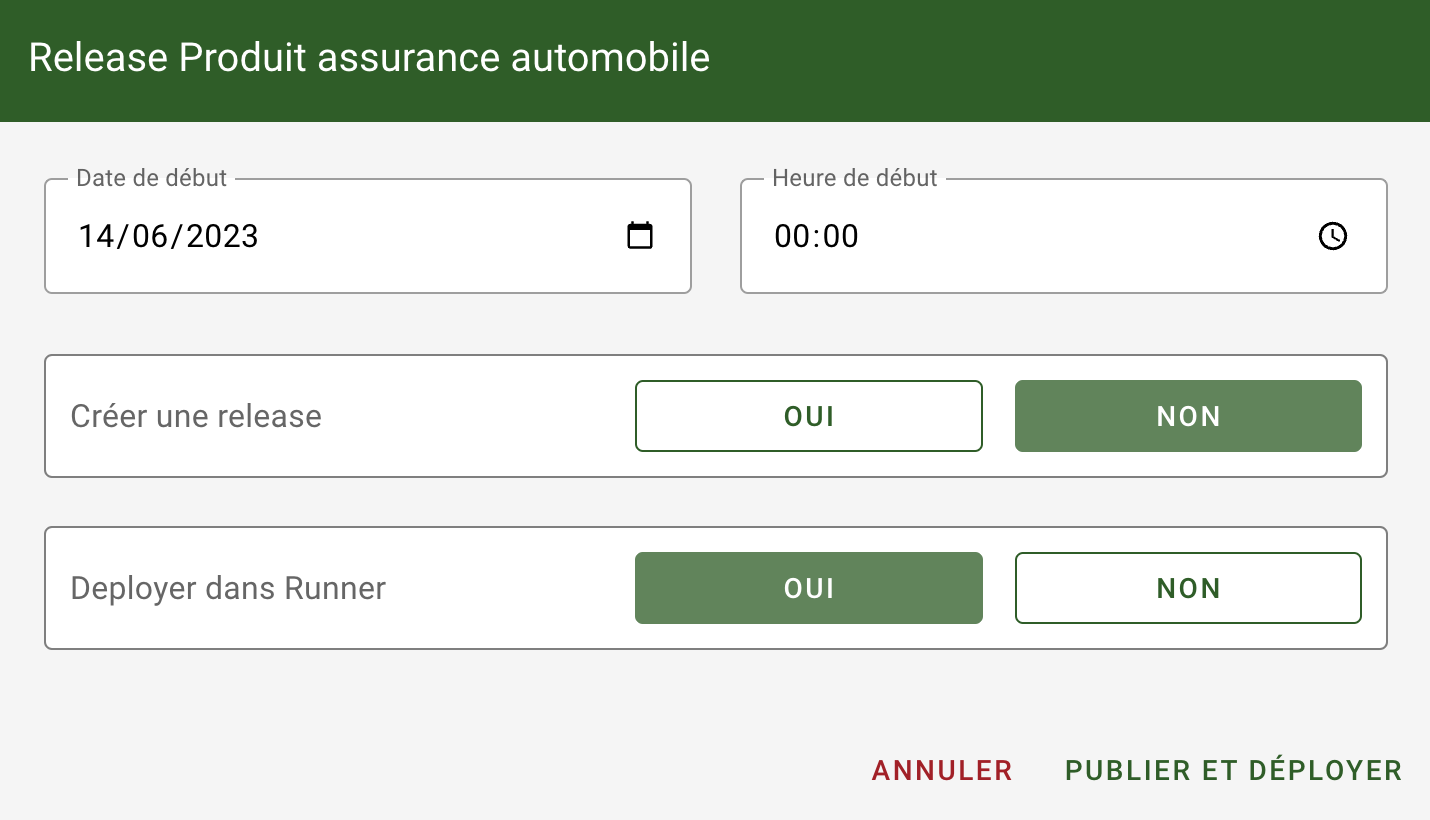Focus the Heure de début field
Screen dimensions: 1430x820
(1030, 236)
